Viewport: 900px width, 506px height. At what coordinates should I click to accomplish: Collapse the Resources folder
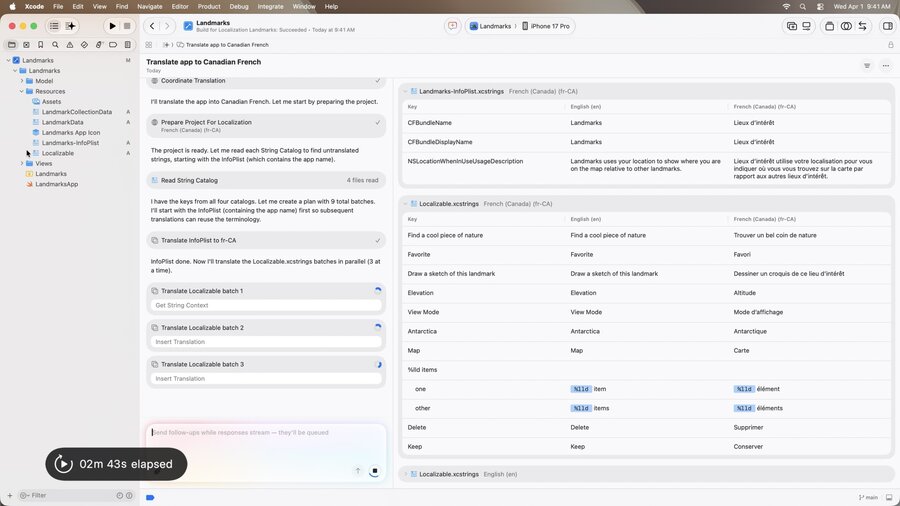(x=22, y=91)
